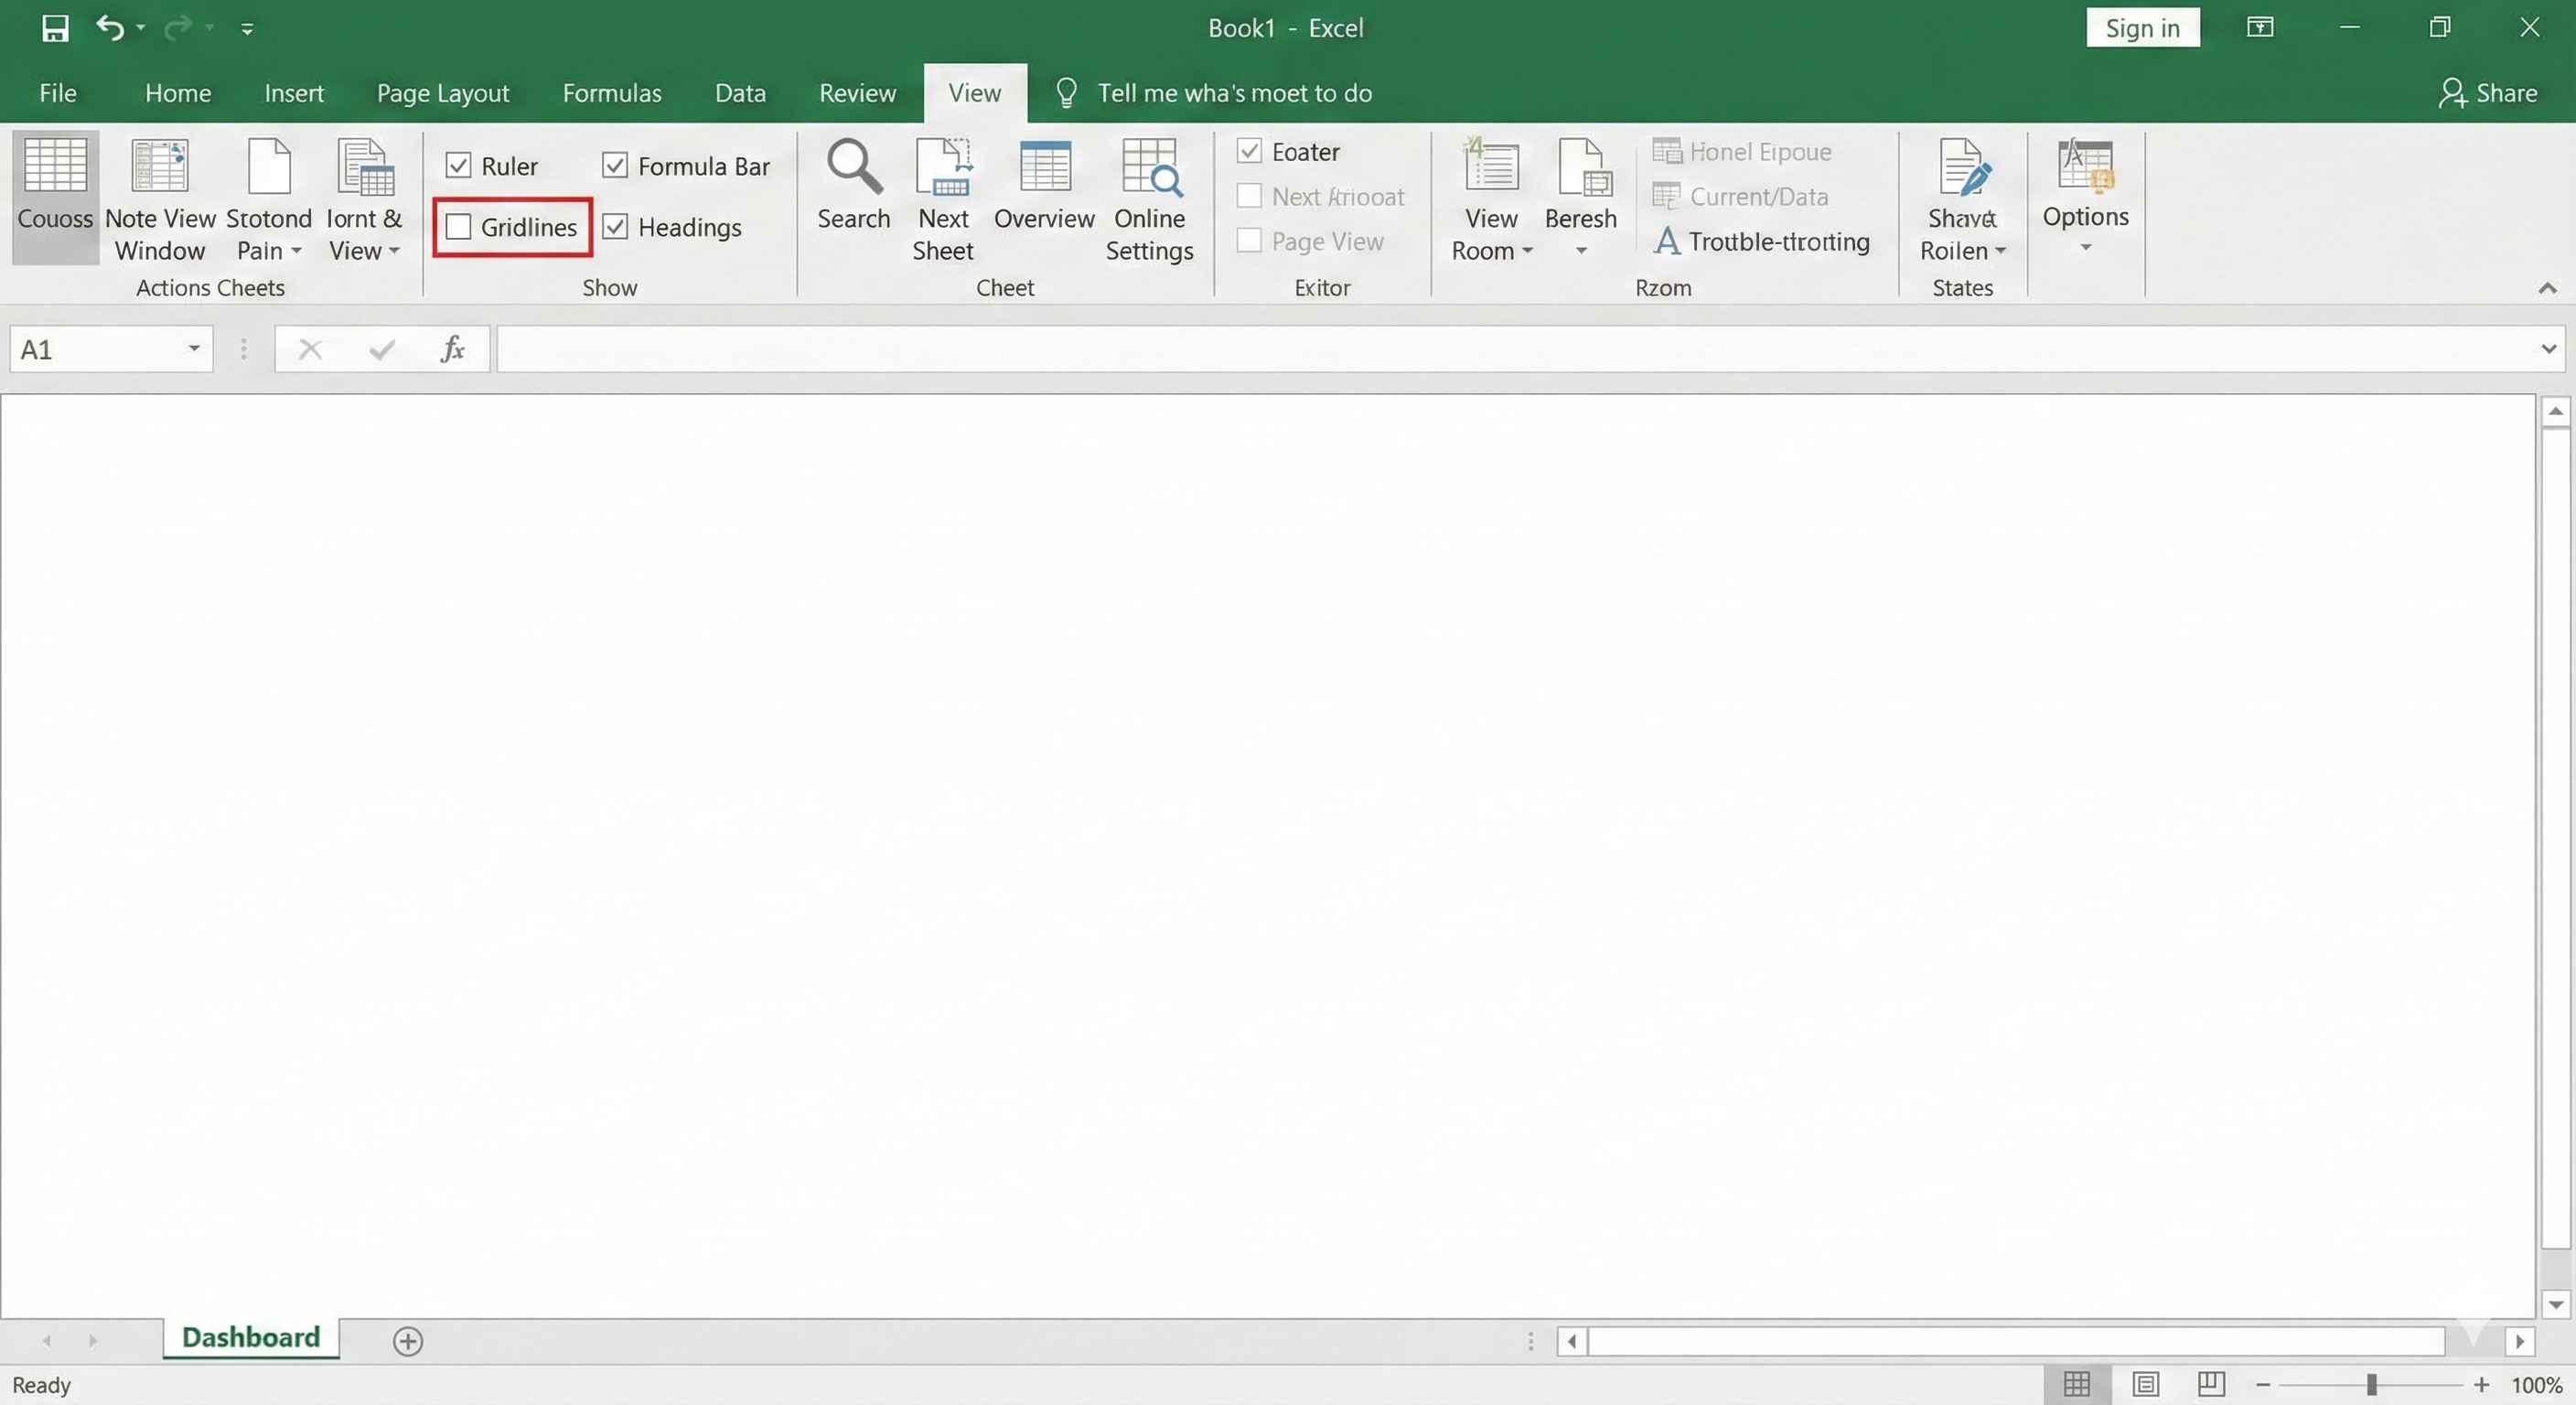Click the Save icon

[x=55, y=28]
